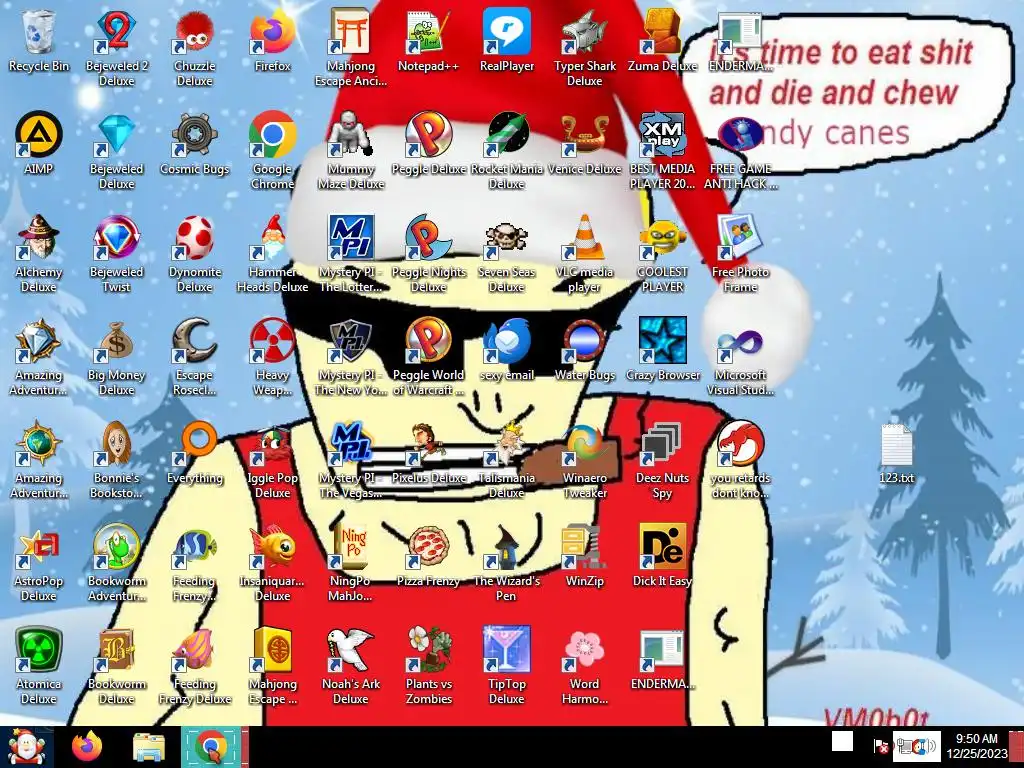Launch Mahjong Escape Ancient shortcut at top

tap(351, 47)
